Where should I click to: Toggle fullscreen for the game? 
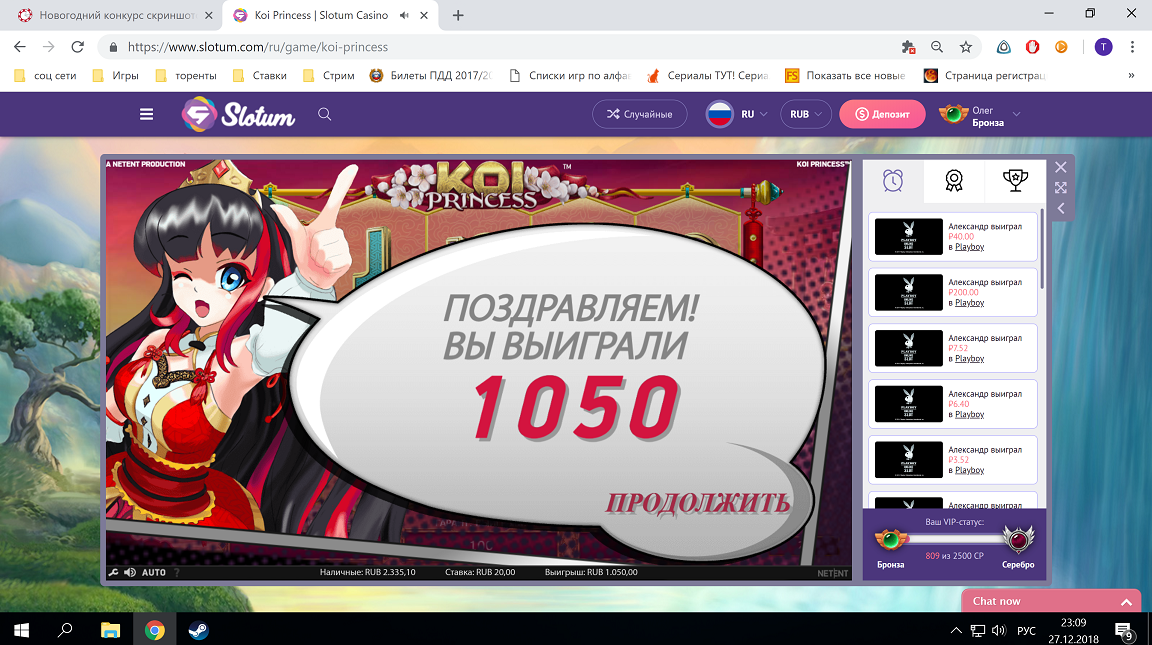click(x=1060, y=188)
